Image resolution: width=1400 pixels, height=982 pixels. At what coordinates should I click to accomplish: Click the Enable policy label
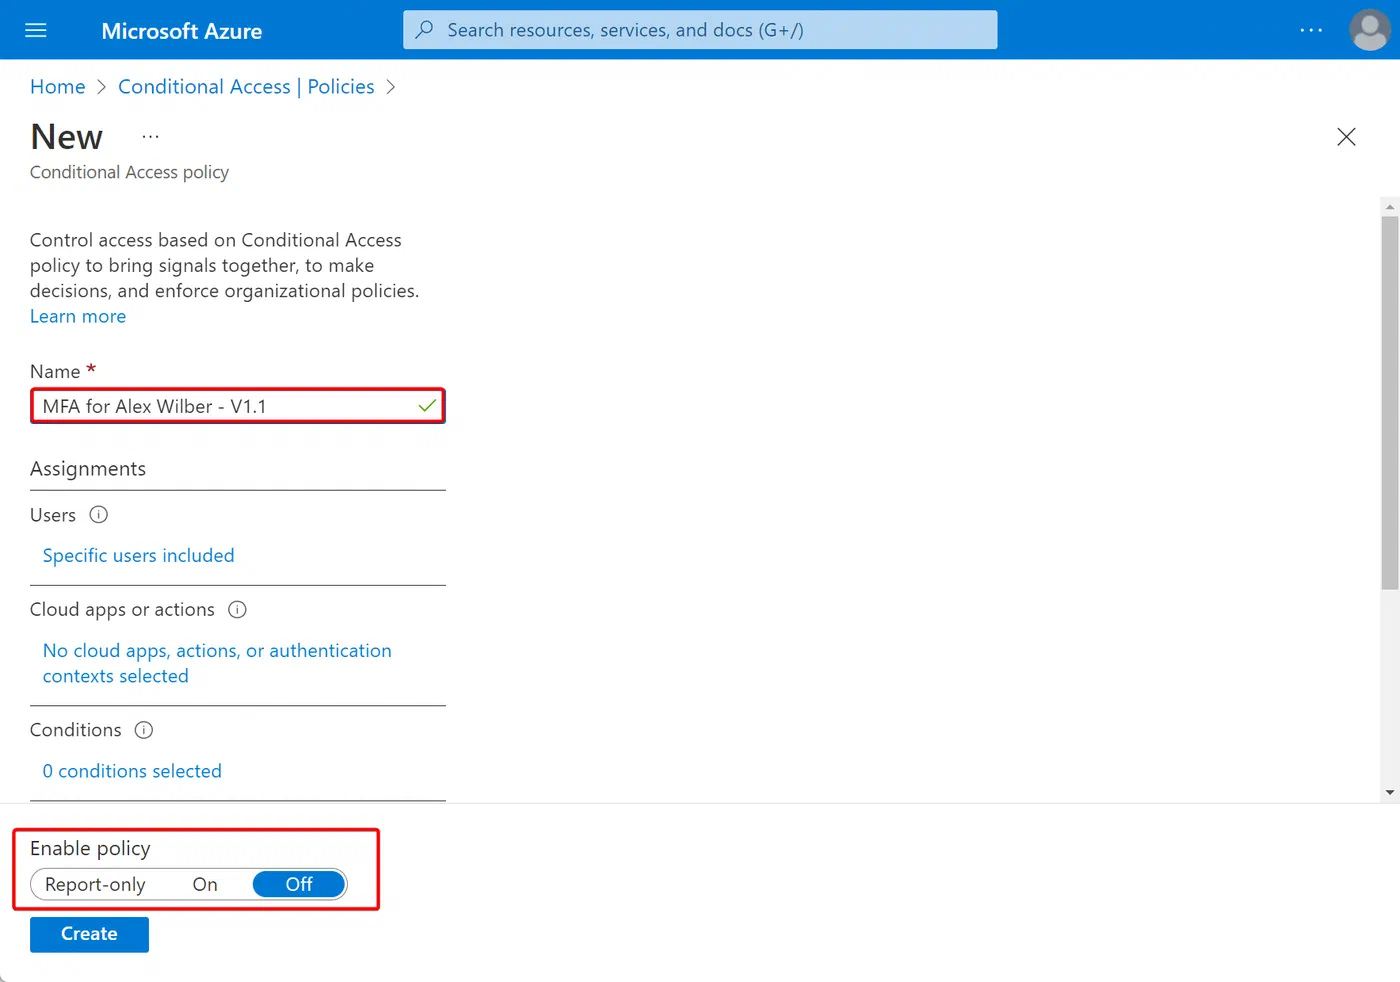coord(90,848)
